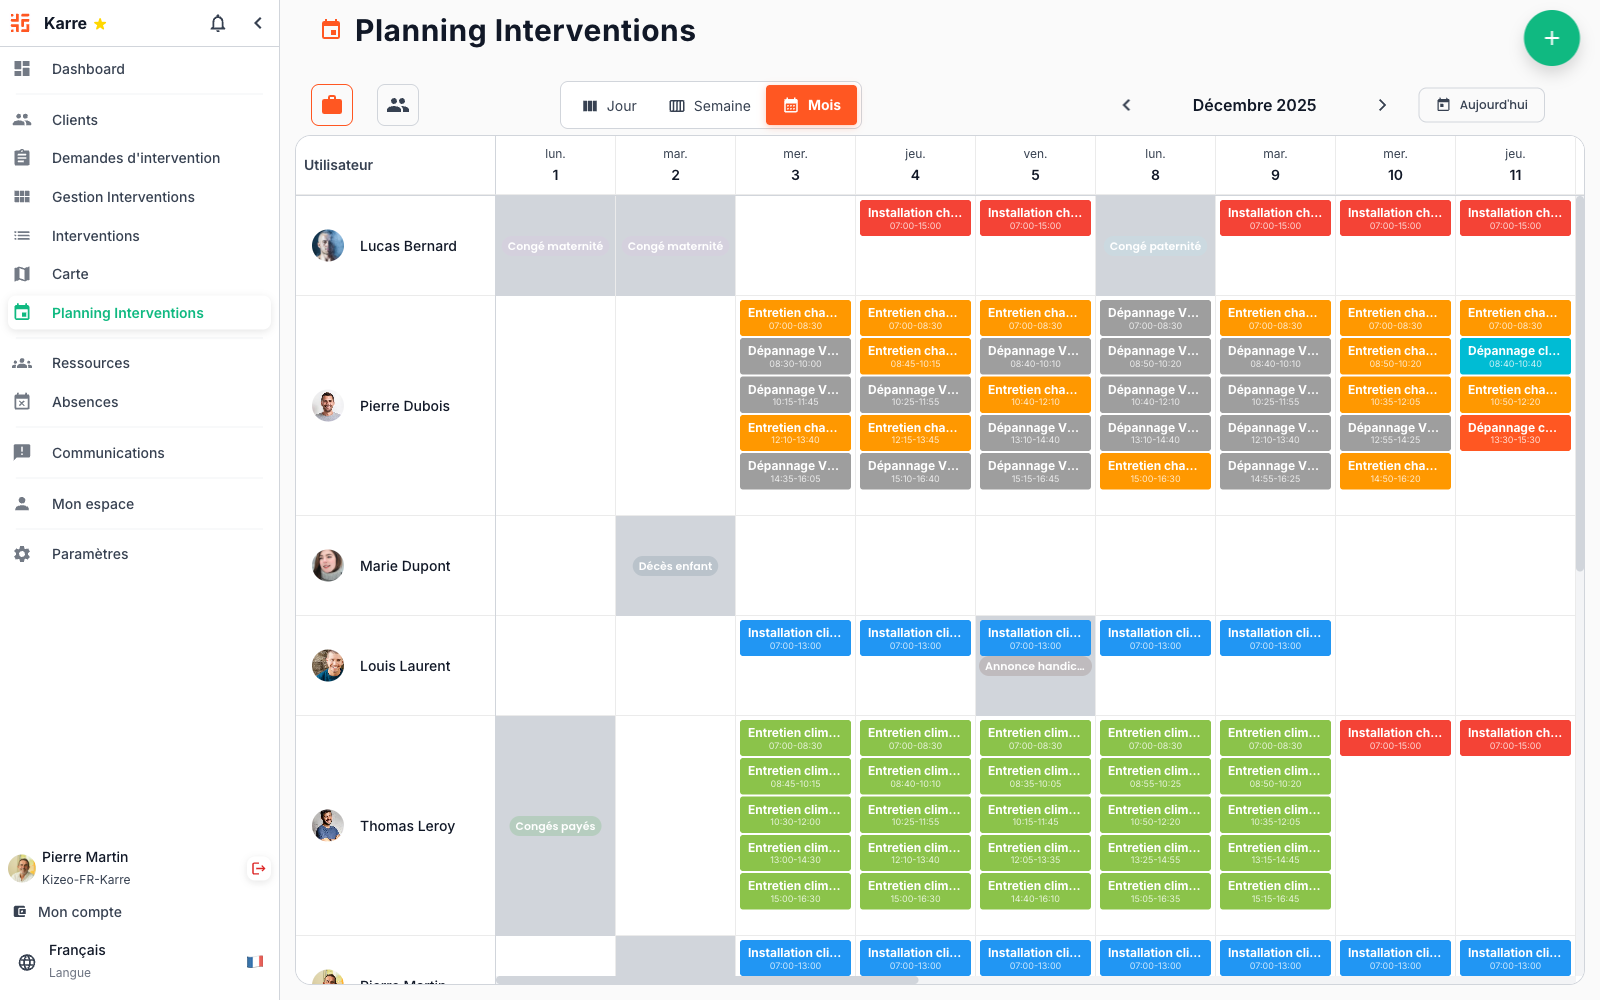
Task: Switch to the Semaine view tab
Action: [709, 104]
